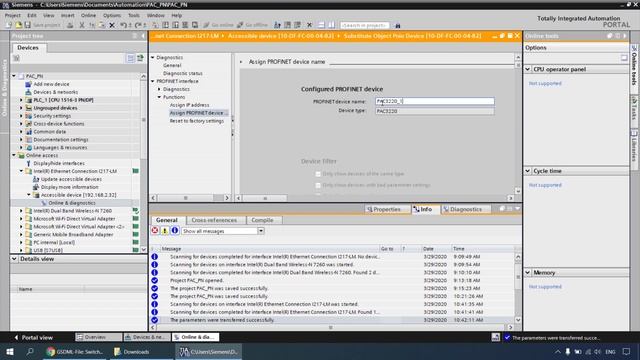
Task: Select Assign IP address in navigation
Action: [189, 105]
